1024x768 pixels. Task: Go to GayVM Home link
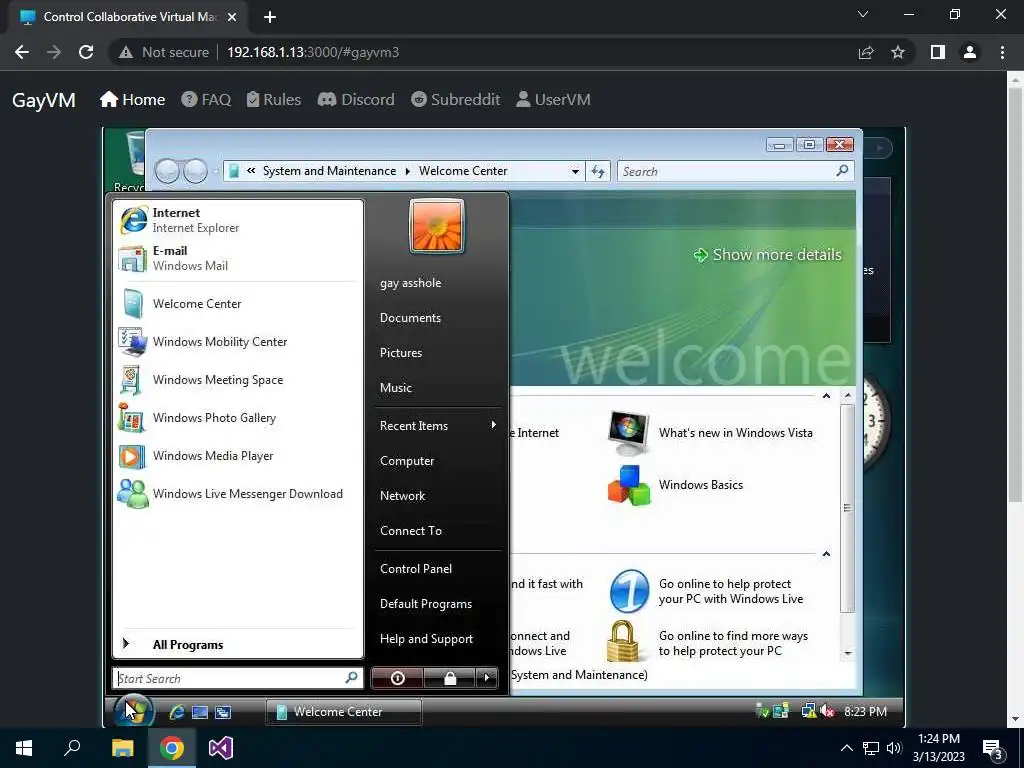pos(133,99)
